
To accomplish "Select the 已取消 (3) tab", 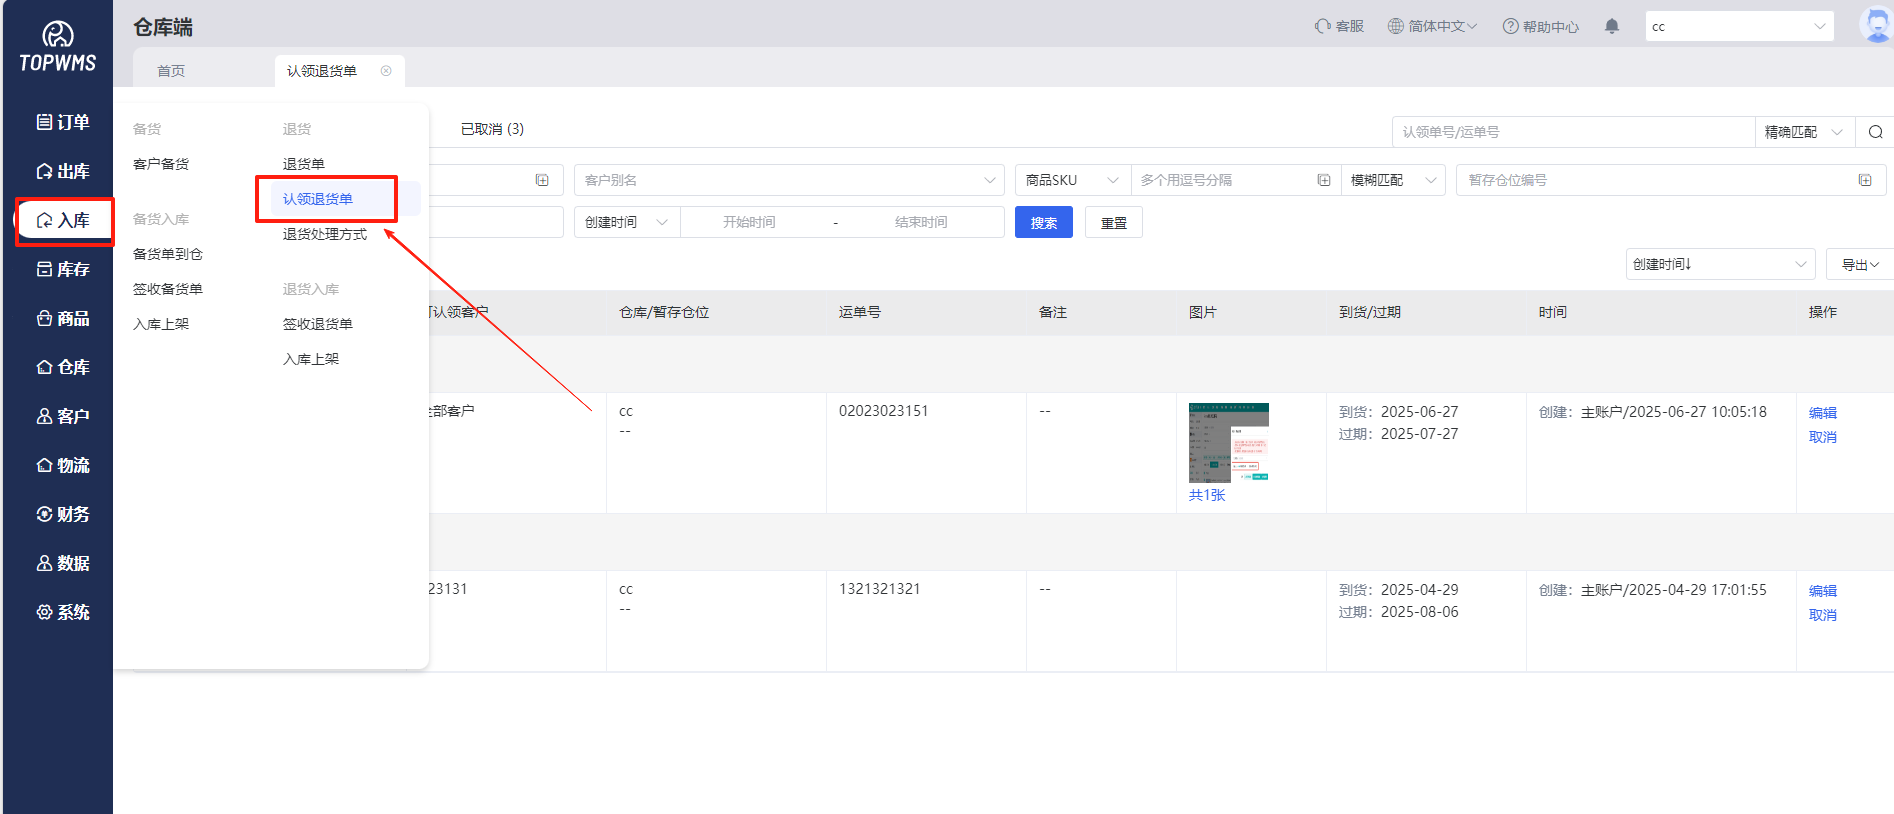I will tap(492, 129).
